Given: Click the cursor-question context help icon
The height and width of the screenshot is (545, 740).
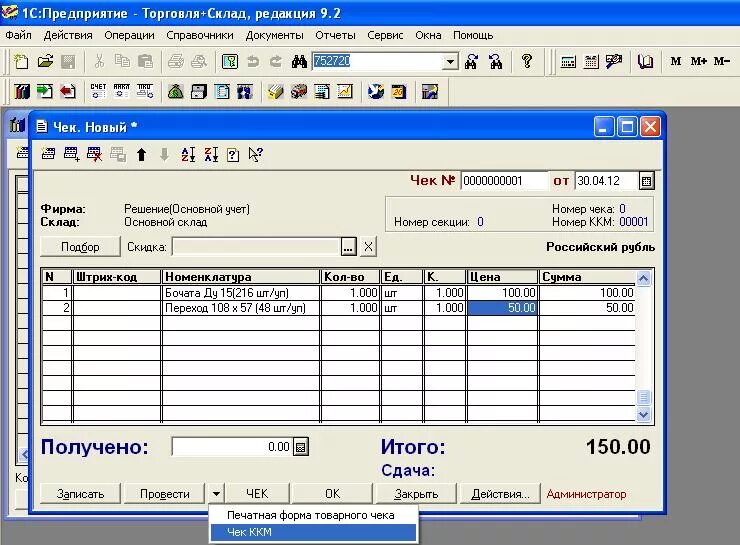Looking at the screenshot, I should pos(255,154).
